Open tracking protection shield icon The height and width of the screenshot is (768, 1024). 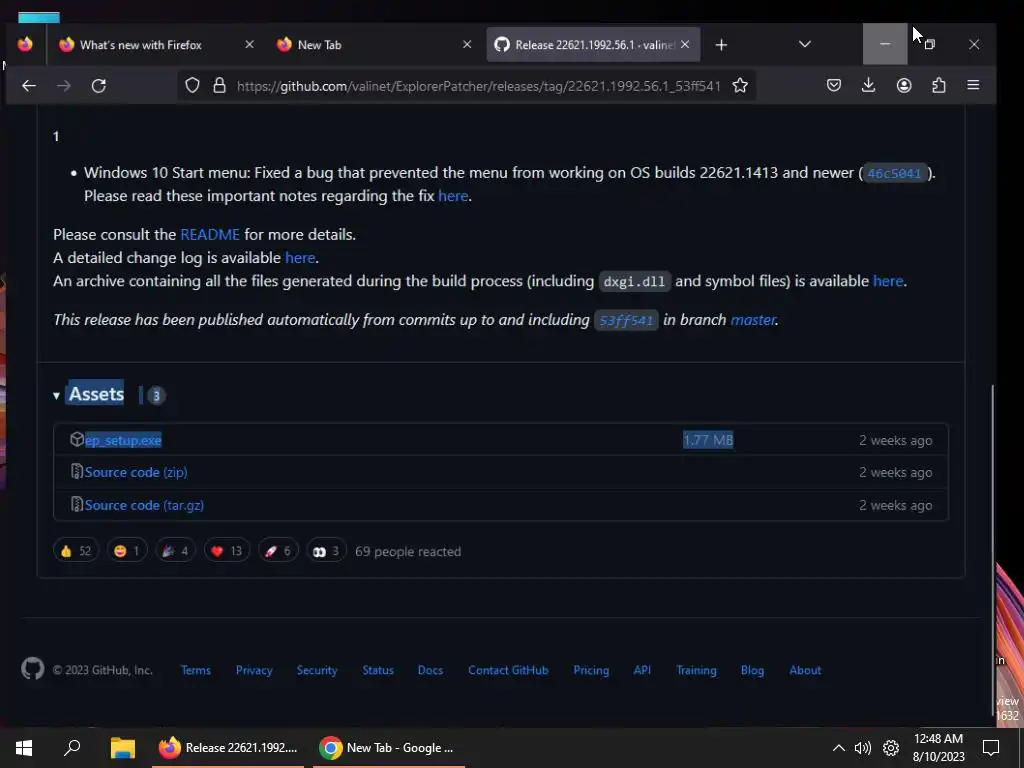pyautogui.click(x=192, y=86)
